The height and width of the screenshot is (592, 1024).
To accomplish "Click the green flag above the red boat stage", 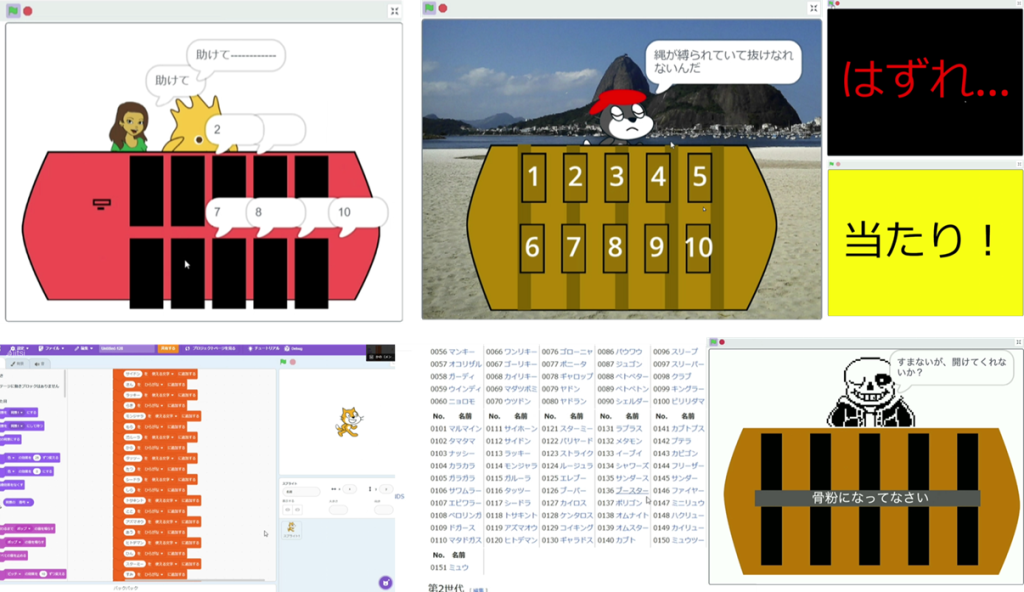I will point(13,11).
